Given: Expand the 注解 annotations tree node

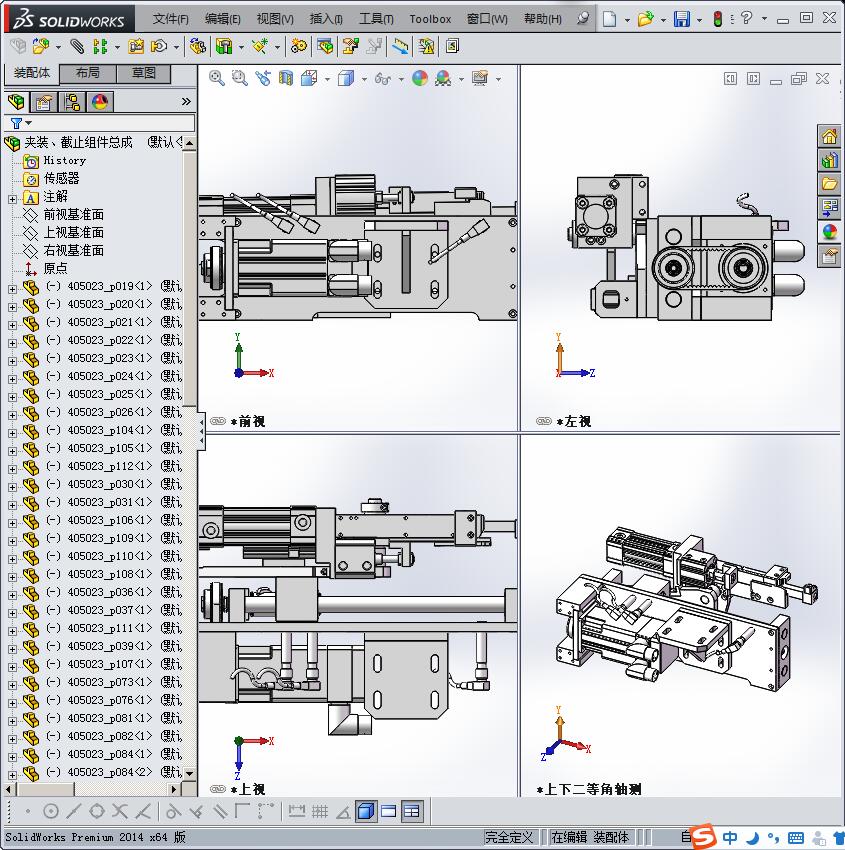Looking at the screenshot, I should click(x=12, y=197).
